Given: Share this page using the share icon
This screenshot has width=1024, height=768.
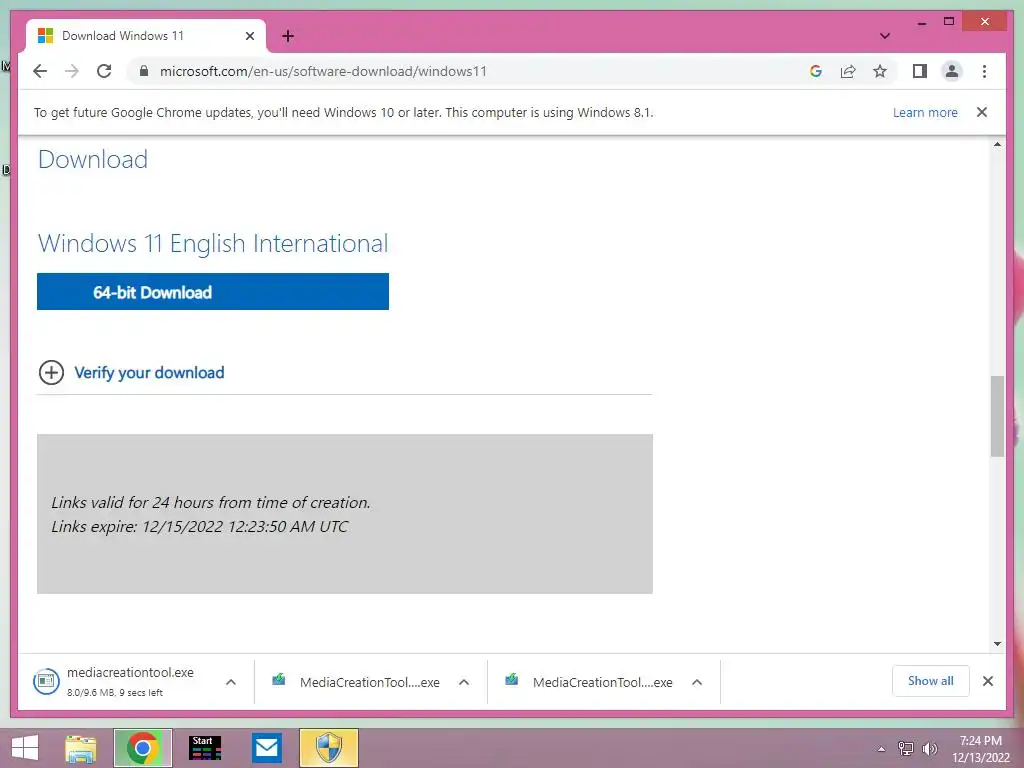Looking at the screenshot, I should click(848, 71).
